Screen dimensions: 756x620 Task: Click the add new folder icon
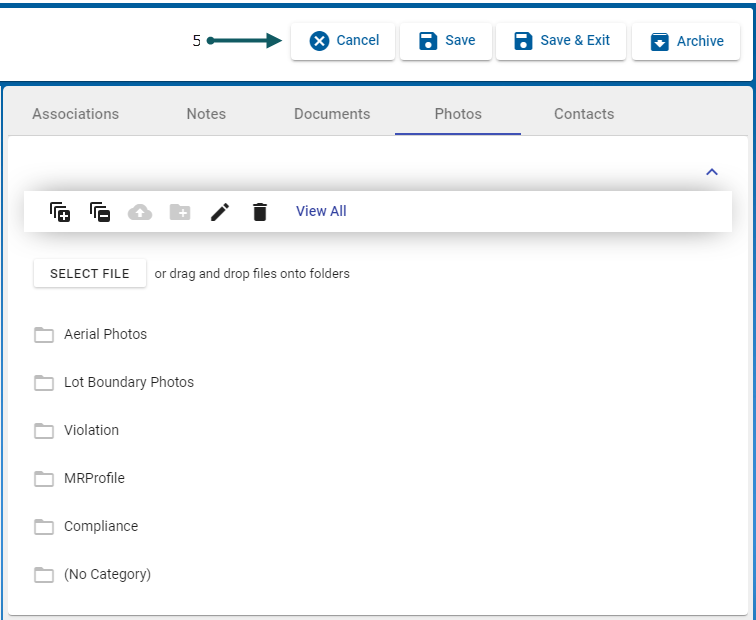click(180, 212)
